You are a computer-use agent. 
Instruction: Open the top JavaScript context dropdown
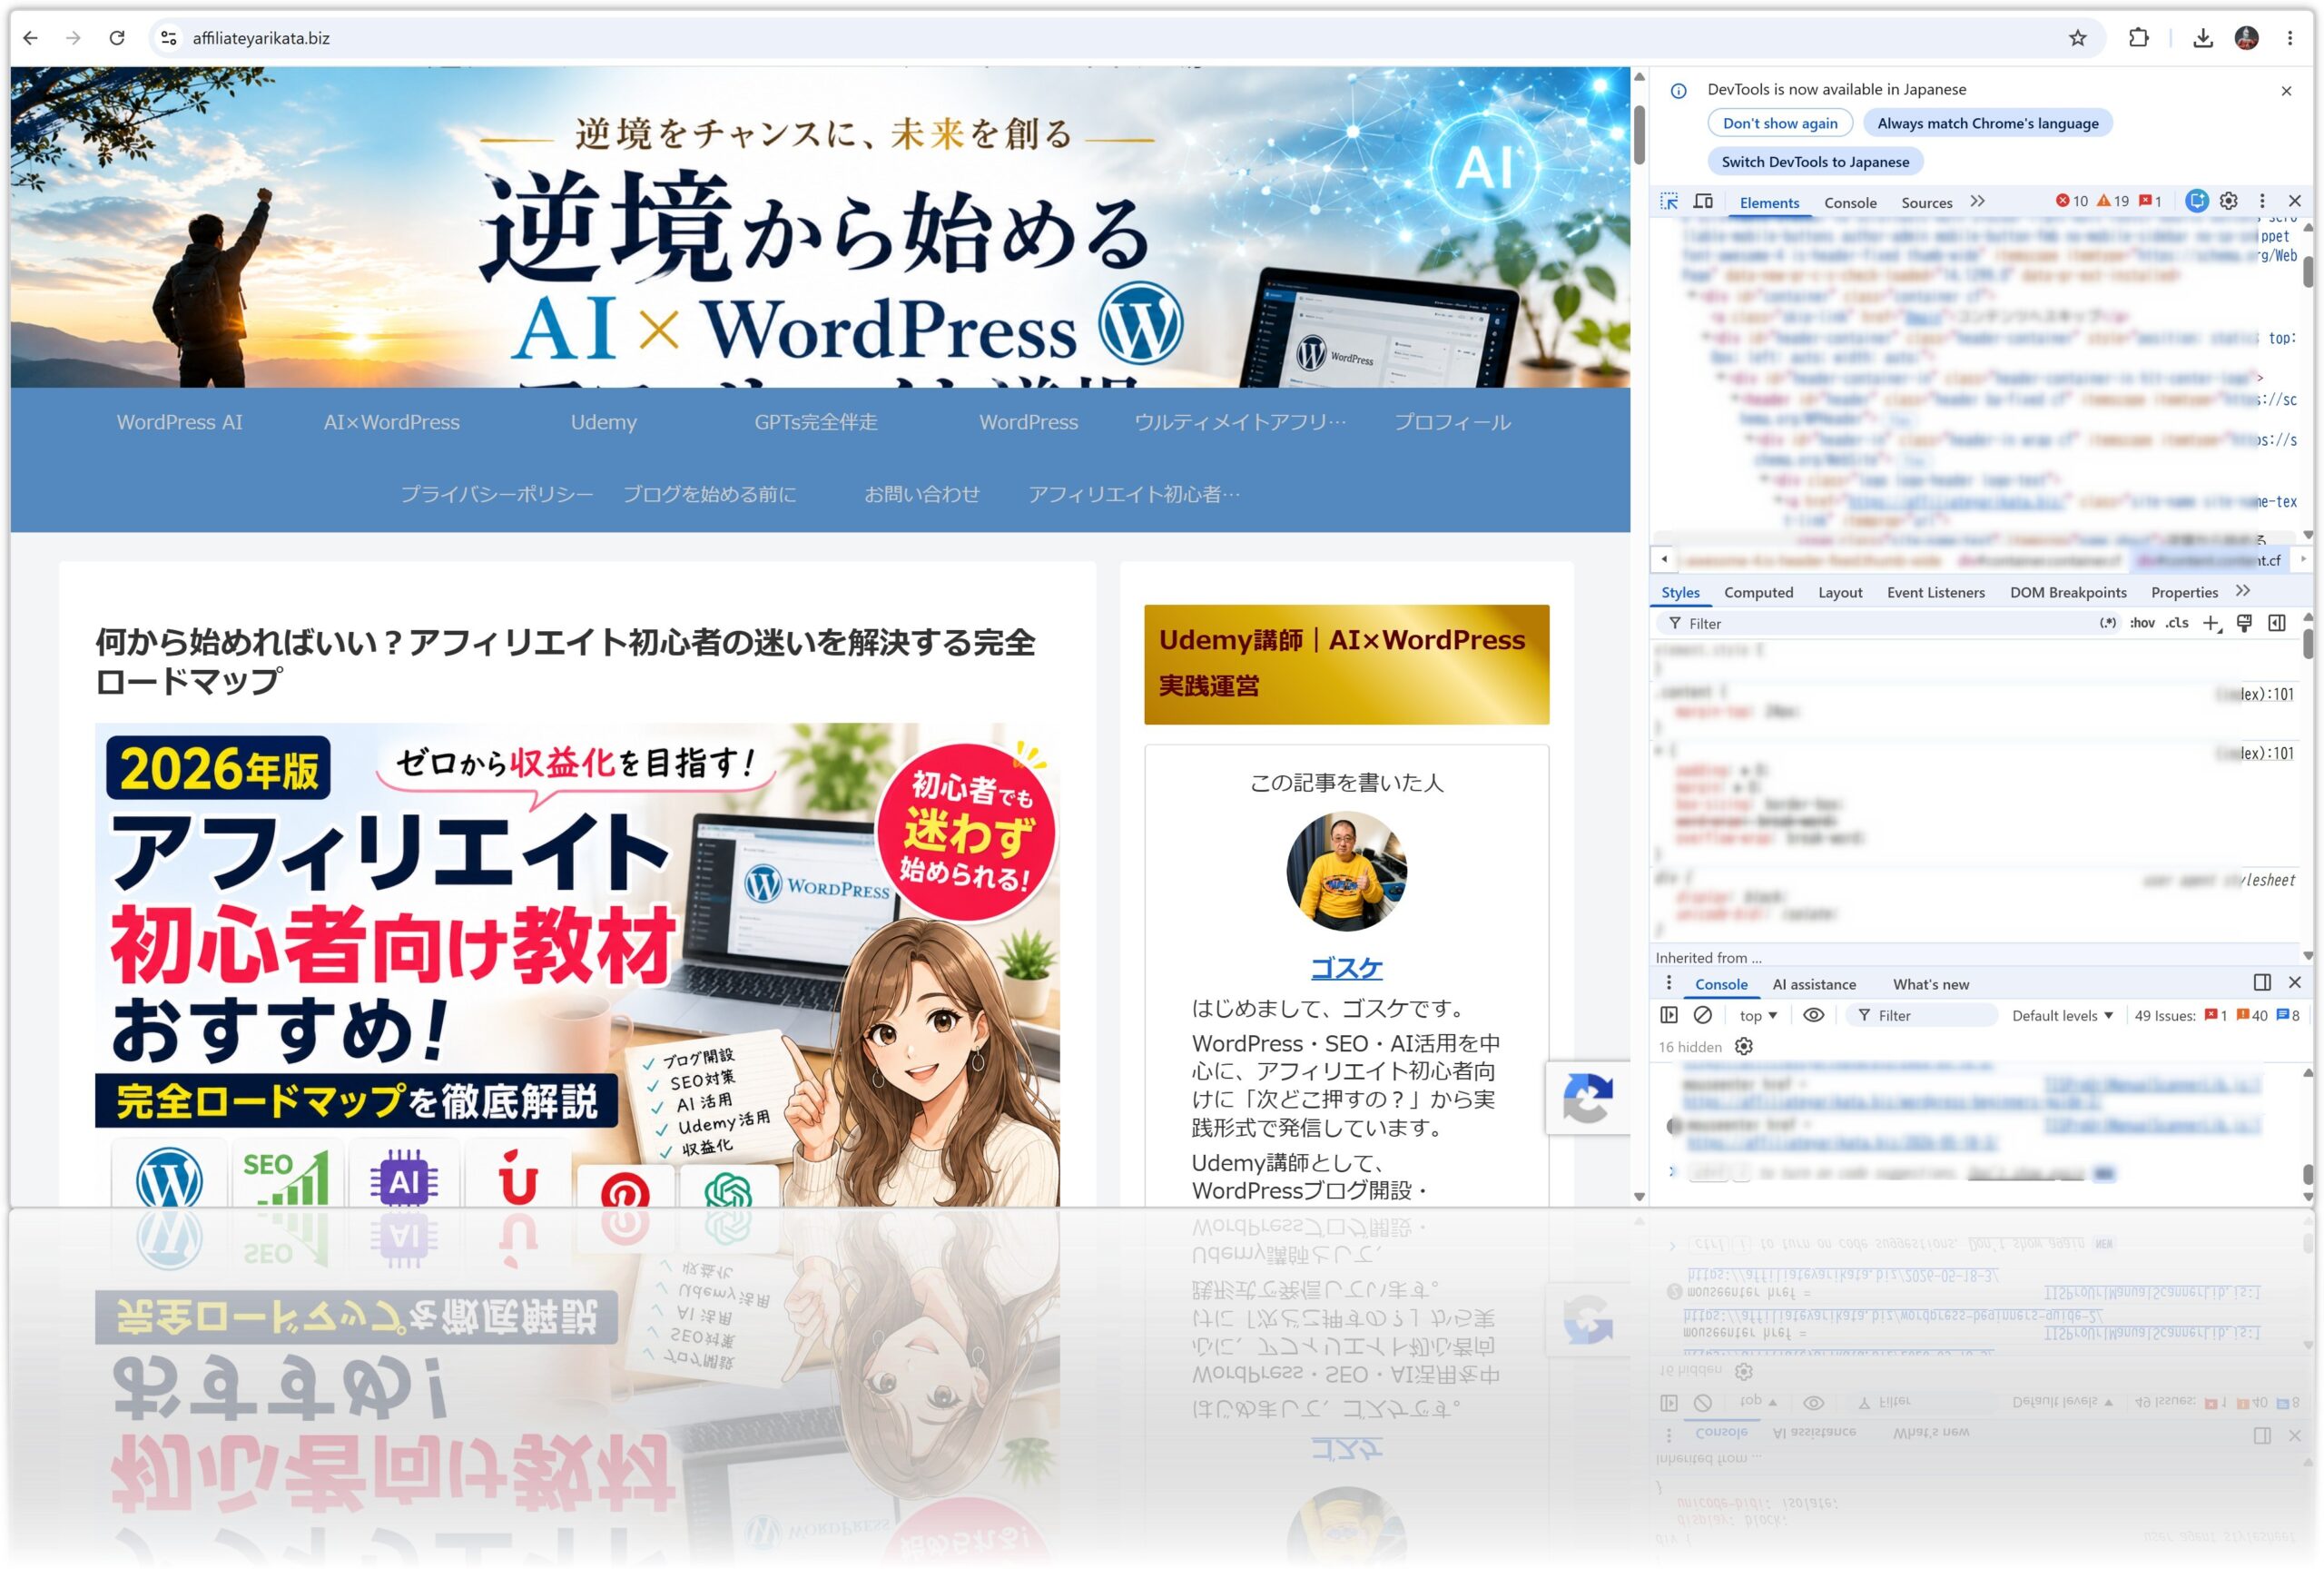1758,1015
